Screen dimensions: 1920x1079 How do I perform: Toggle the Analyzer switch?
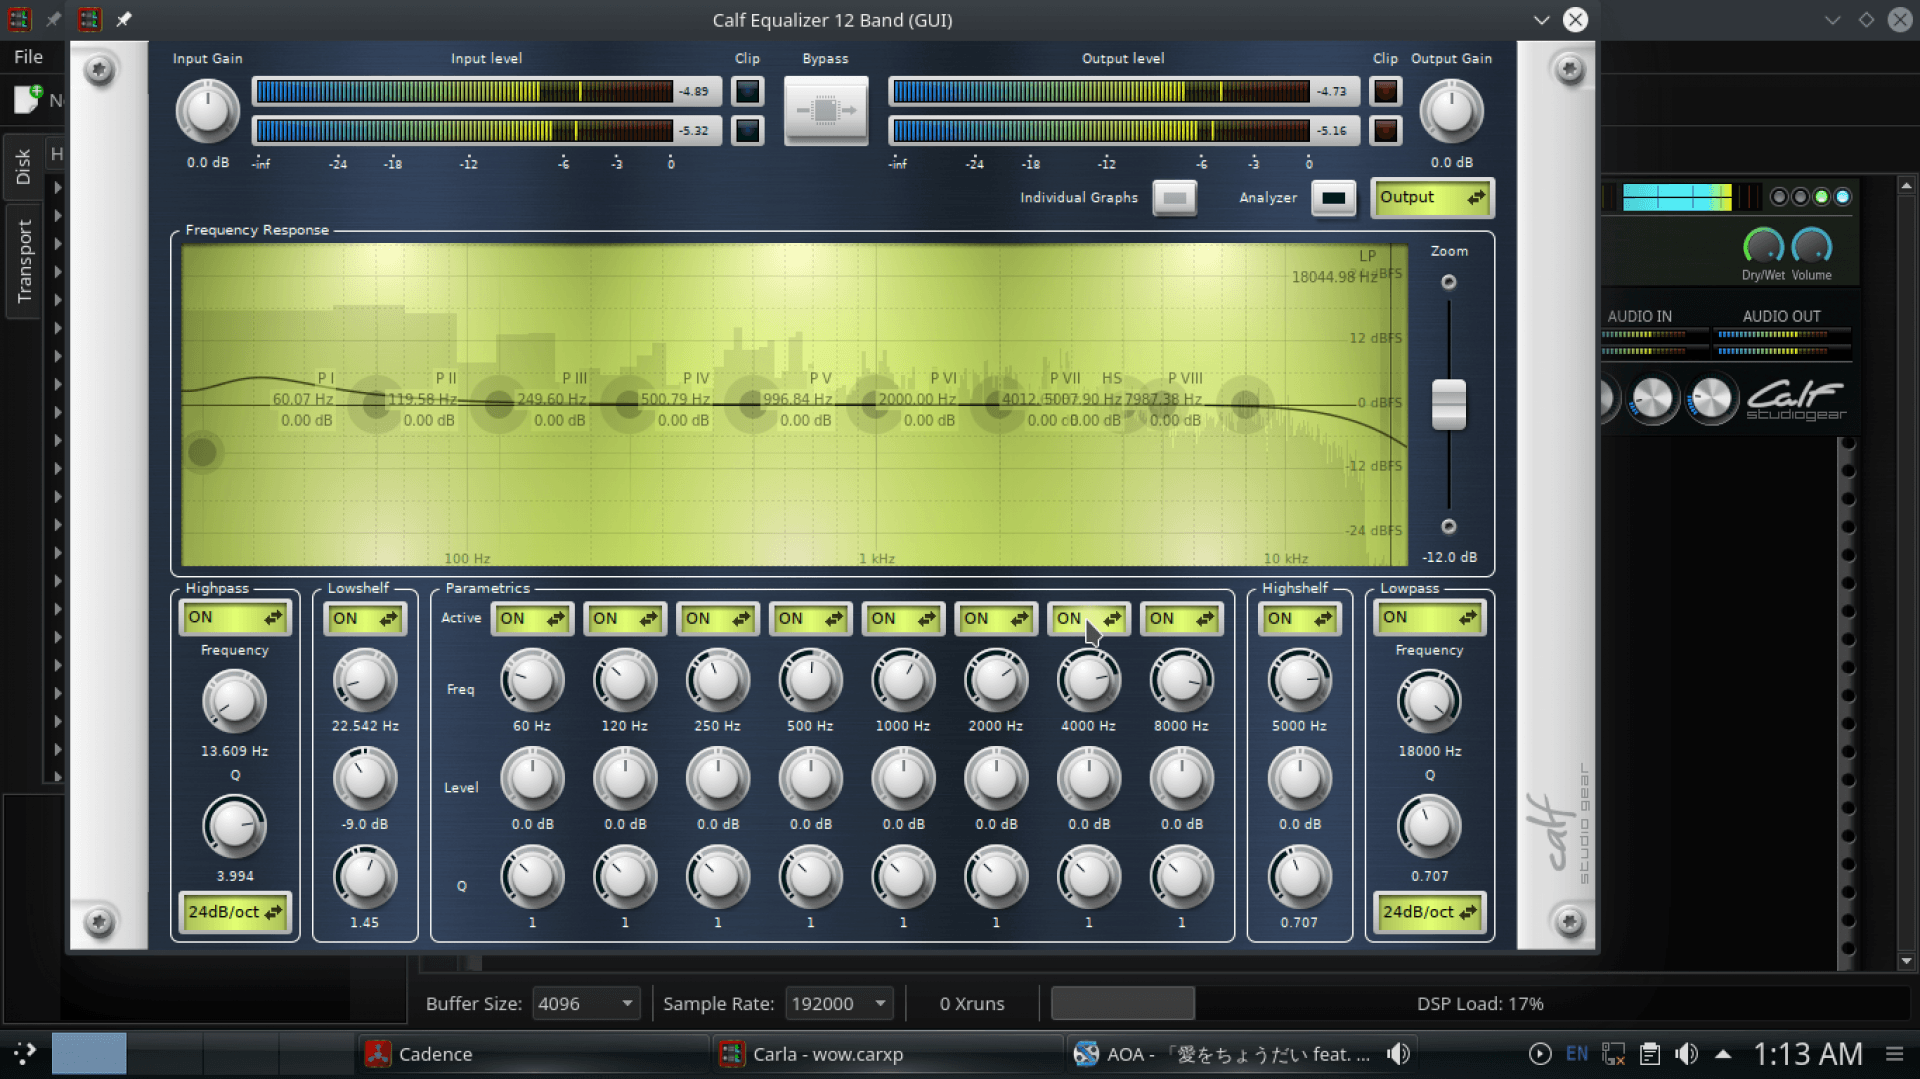(1333, 198)
